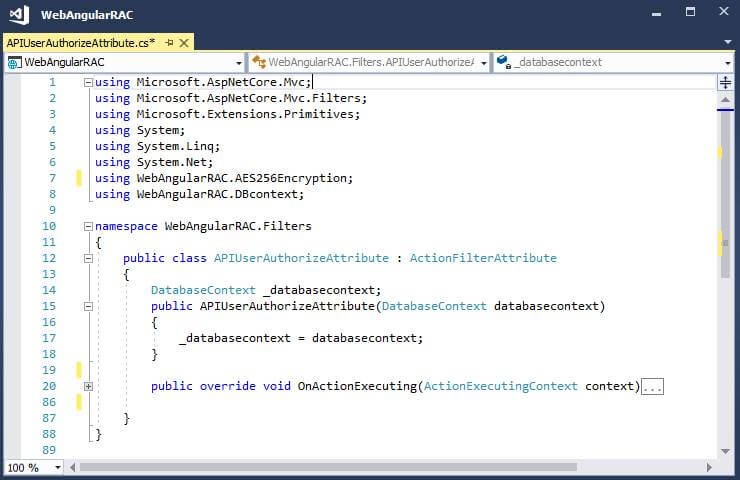This screenshot has height=480, width=740.
Task: Click WebAngularRAC.DBcontext using directive
Action: (217, 194)
